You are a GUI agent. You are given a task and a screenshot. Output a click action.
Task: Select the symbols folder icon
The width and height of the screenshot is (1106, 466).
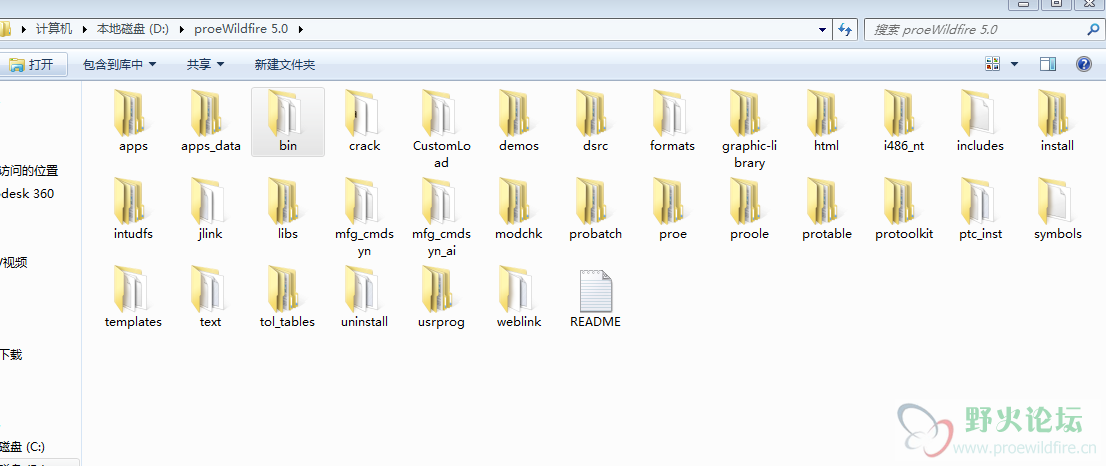click(1057, 201)
